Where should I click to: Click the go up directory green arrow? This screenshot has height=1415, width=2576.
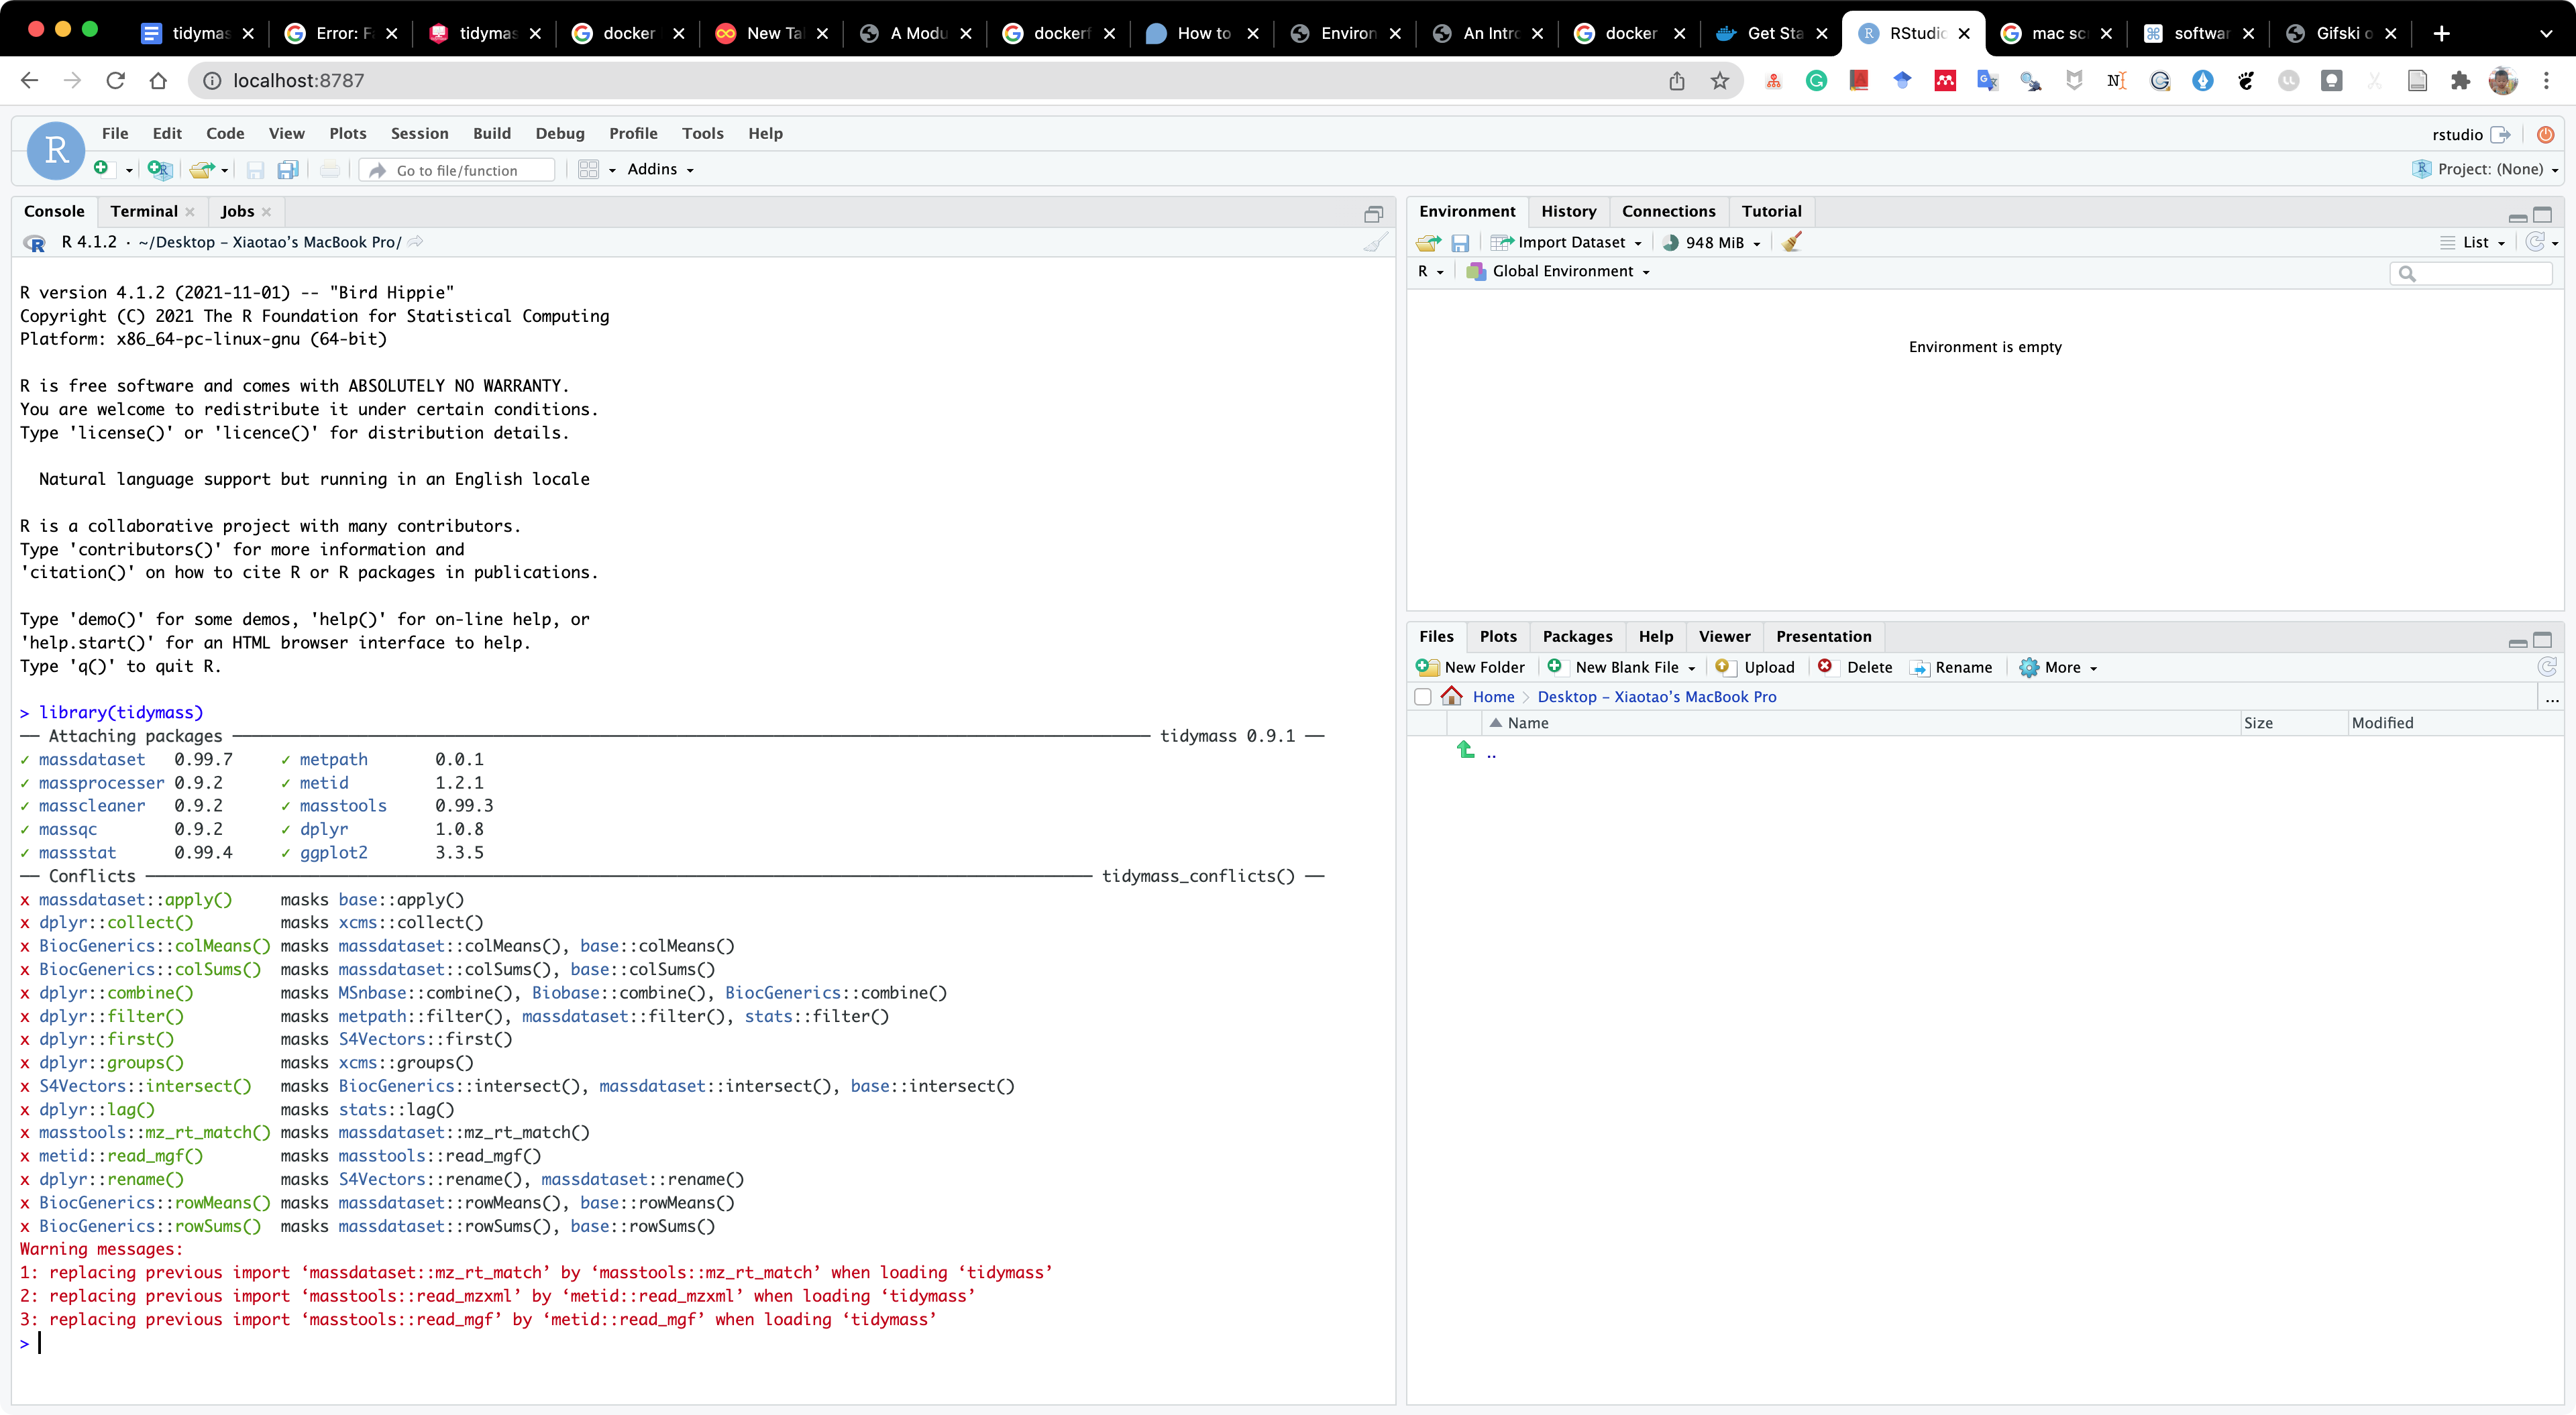click(x=1466, y=750)
